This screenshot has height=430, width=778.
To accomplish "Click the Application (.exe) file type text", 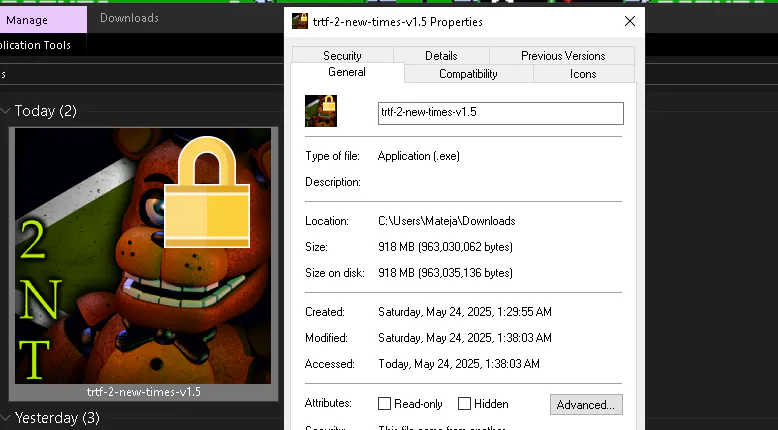I will coord(419,156).
